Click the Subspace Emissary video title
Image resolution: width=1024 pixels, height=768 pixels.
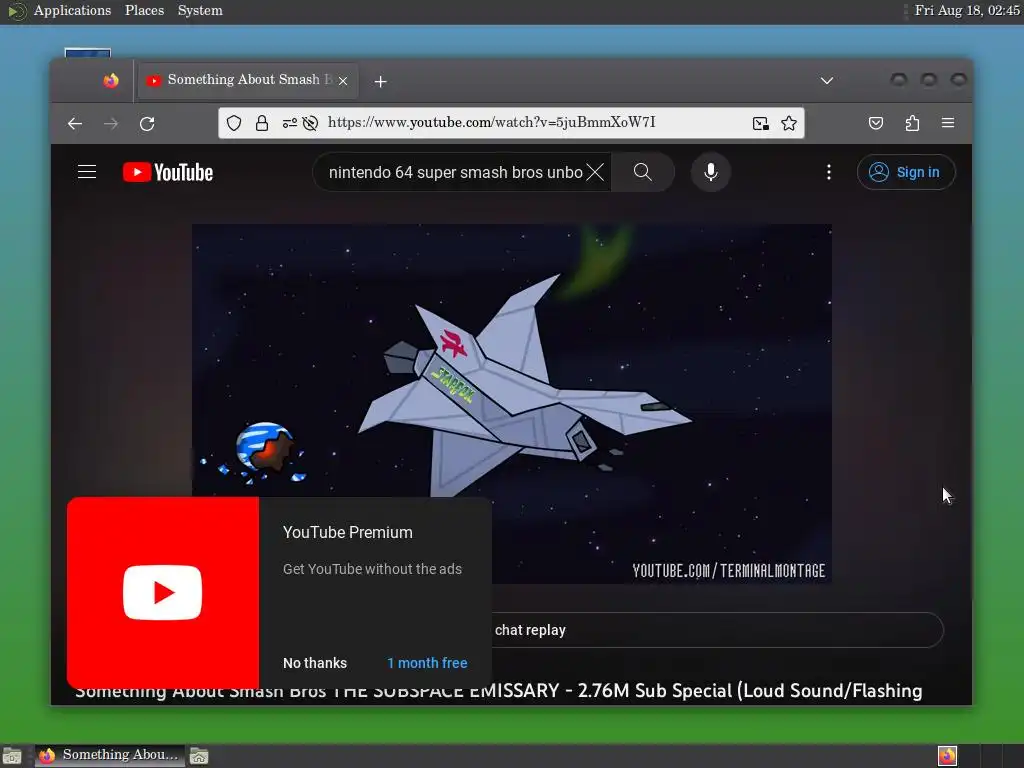pyautogui.click(x=498, y=691)
